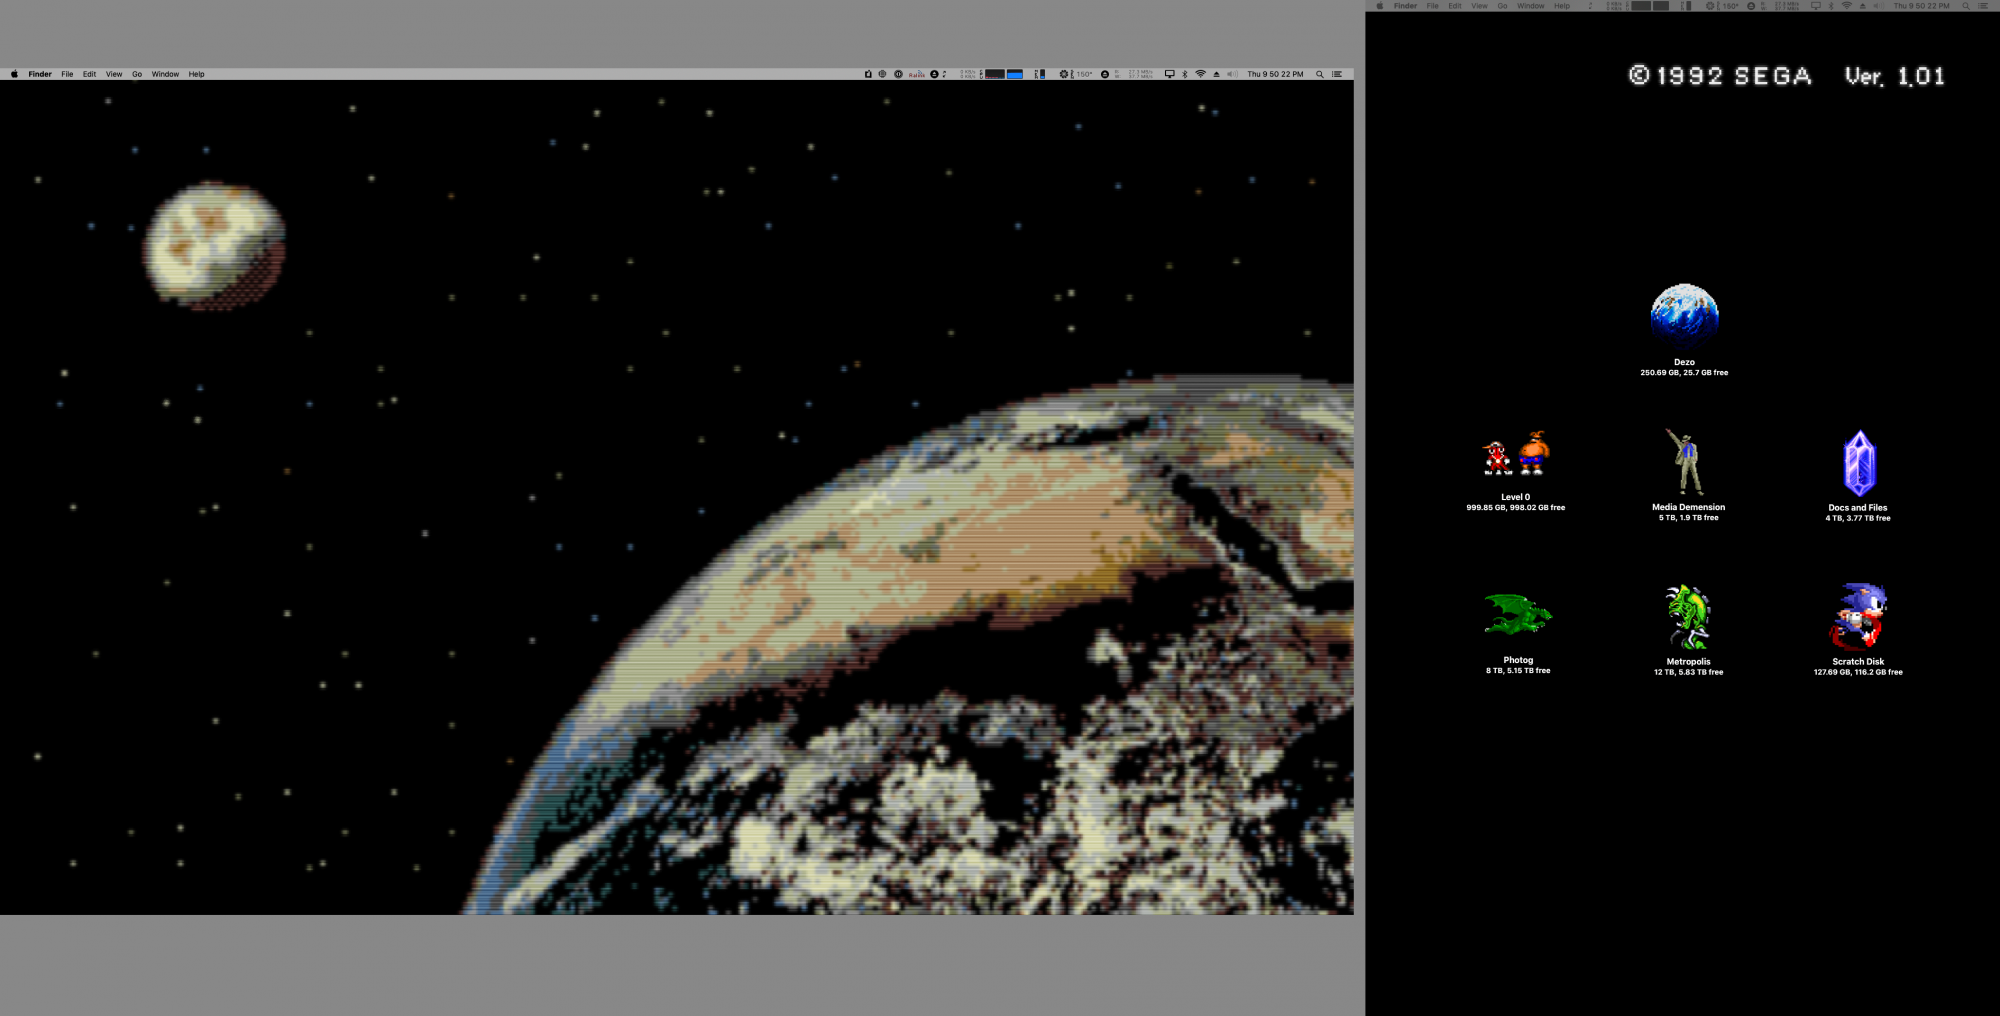Open the Finder menu on main display
The width and height of the screenshot is (2000, 1016).
click(x=40, y=74)
